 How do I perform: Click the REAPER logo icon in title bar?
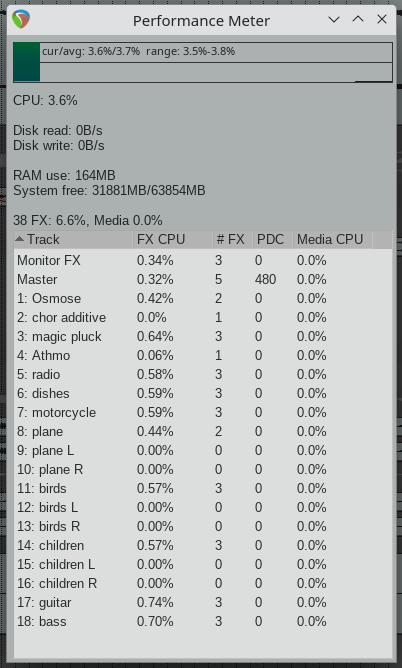[x=21, y=20]
